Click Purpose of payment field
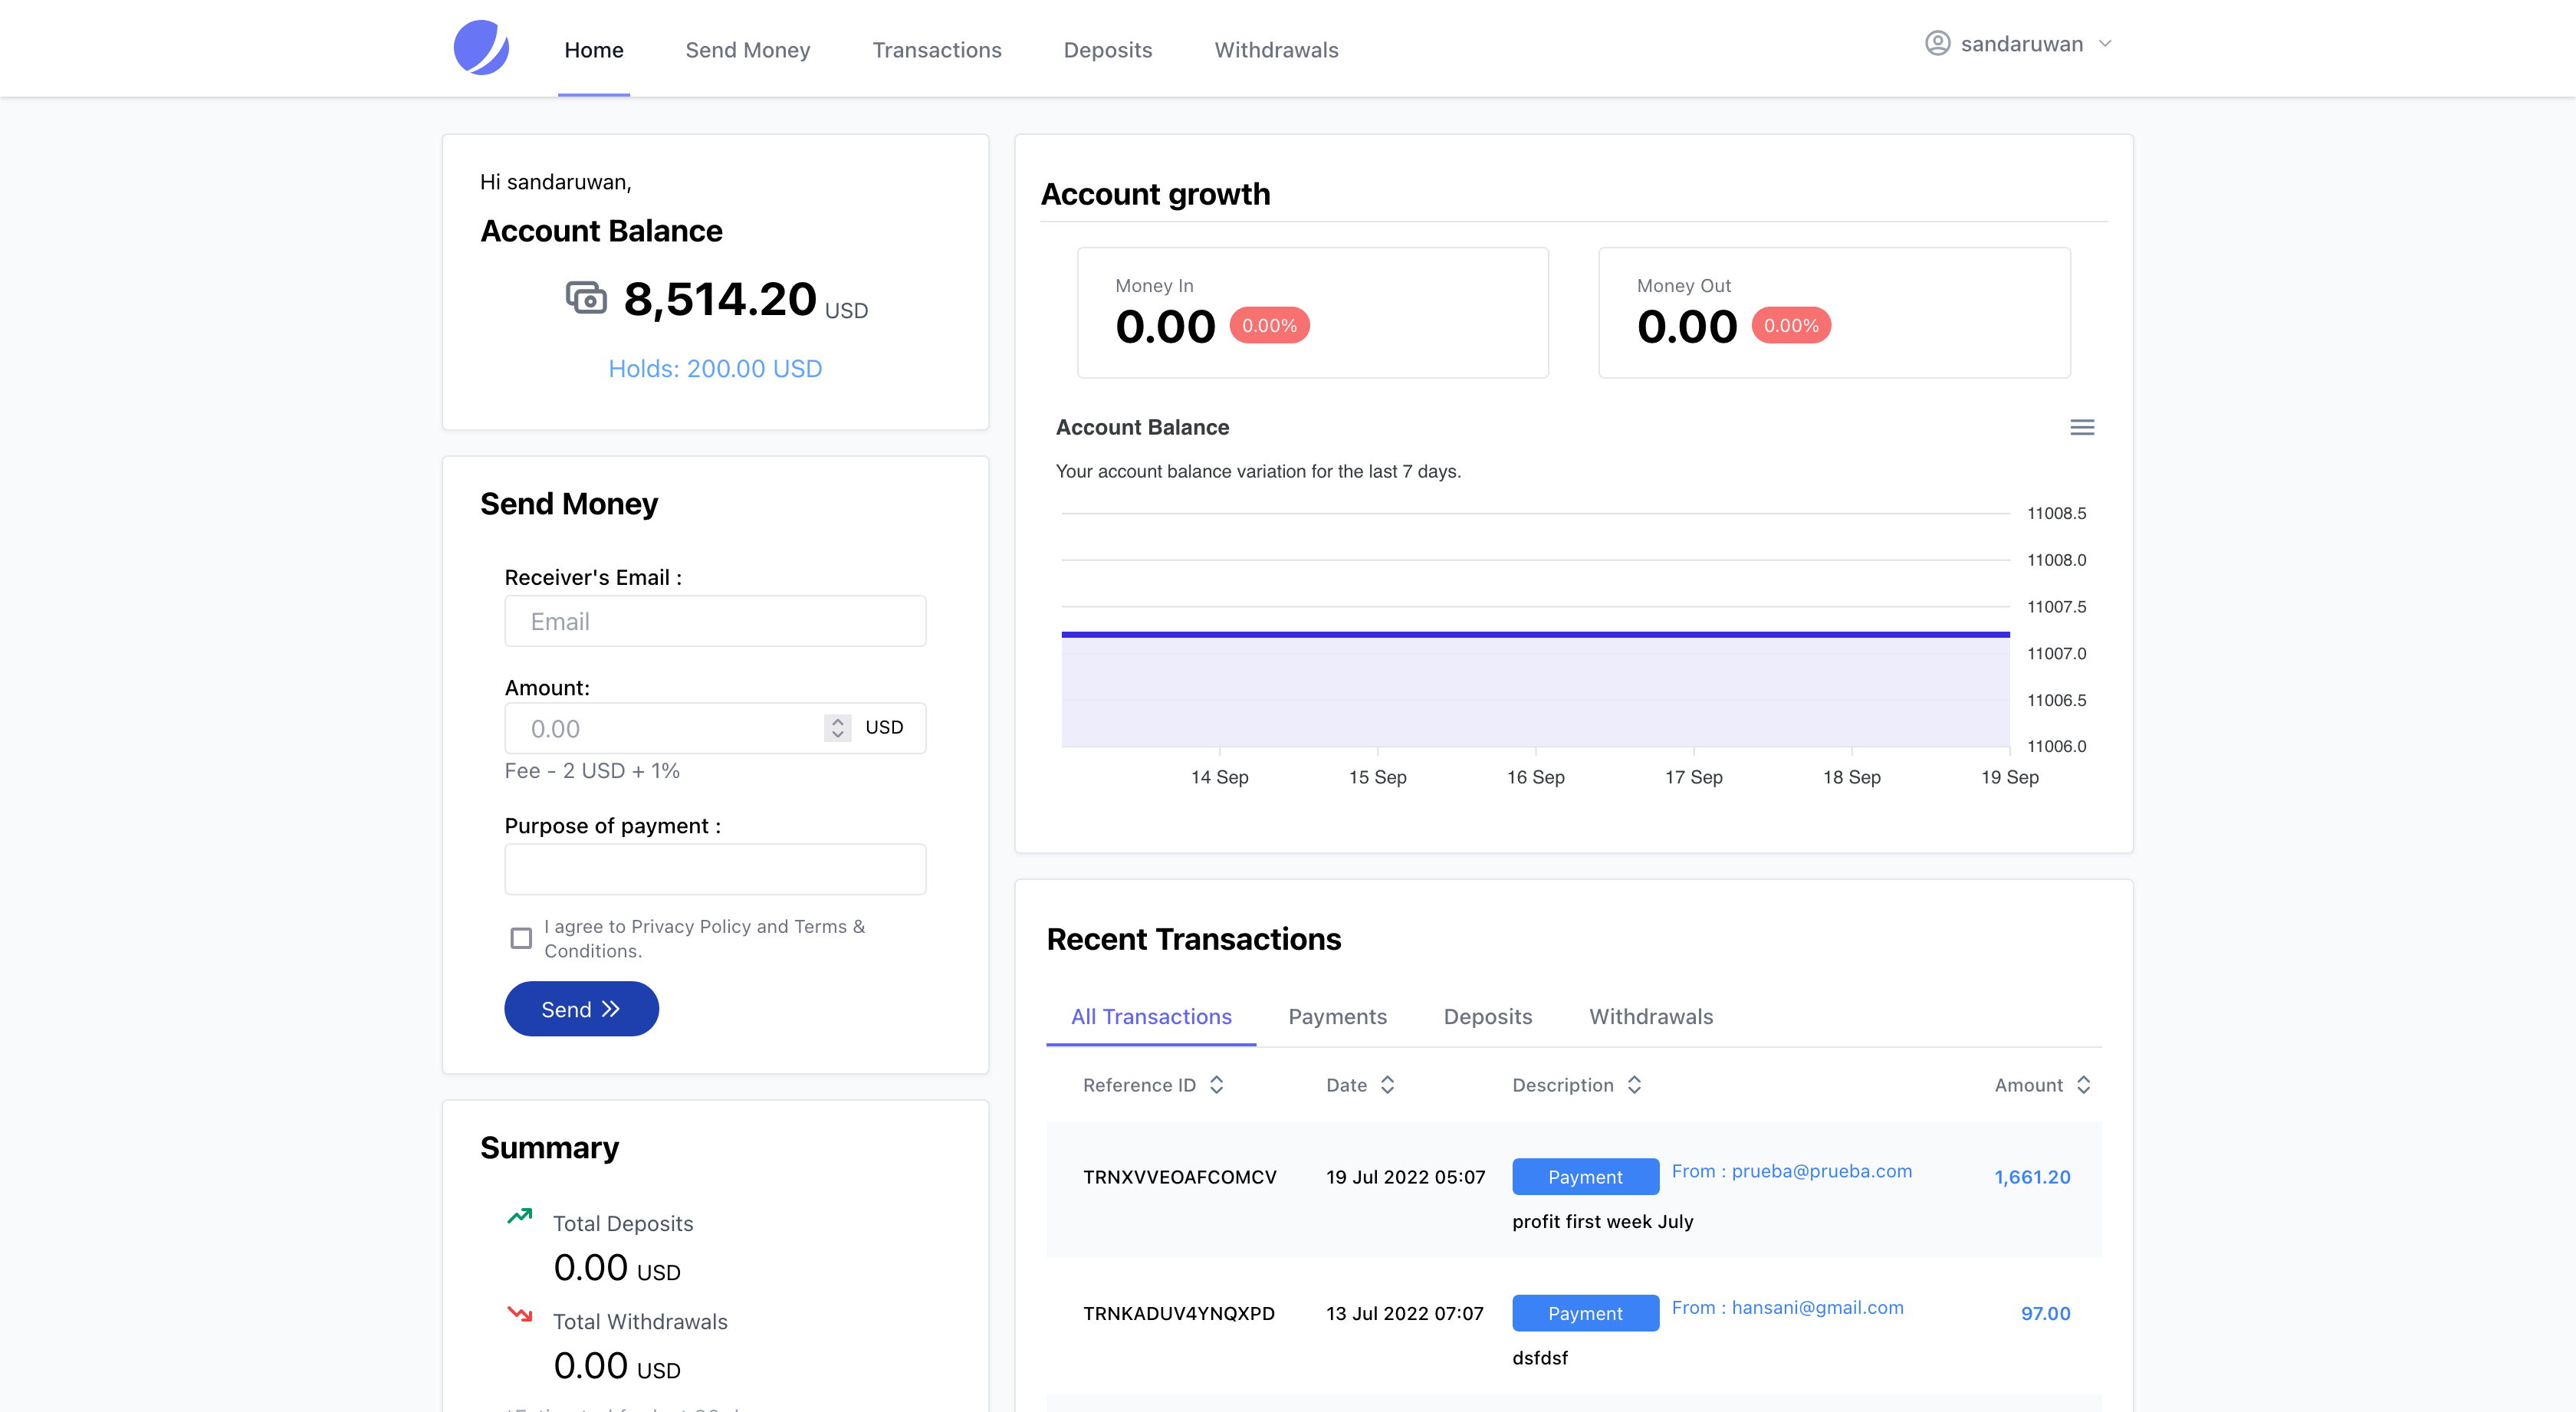This screenshot has height=1412, width=2576. pos(715,869)
